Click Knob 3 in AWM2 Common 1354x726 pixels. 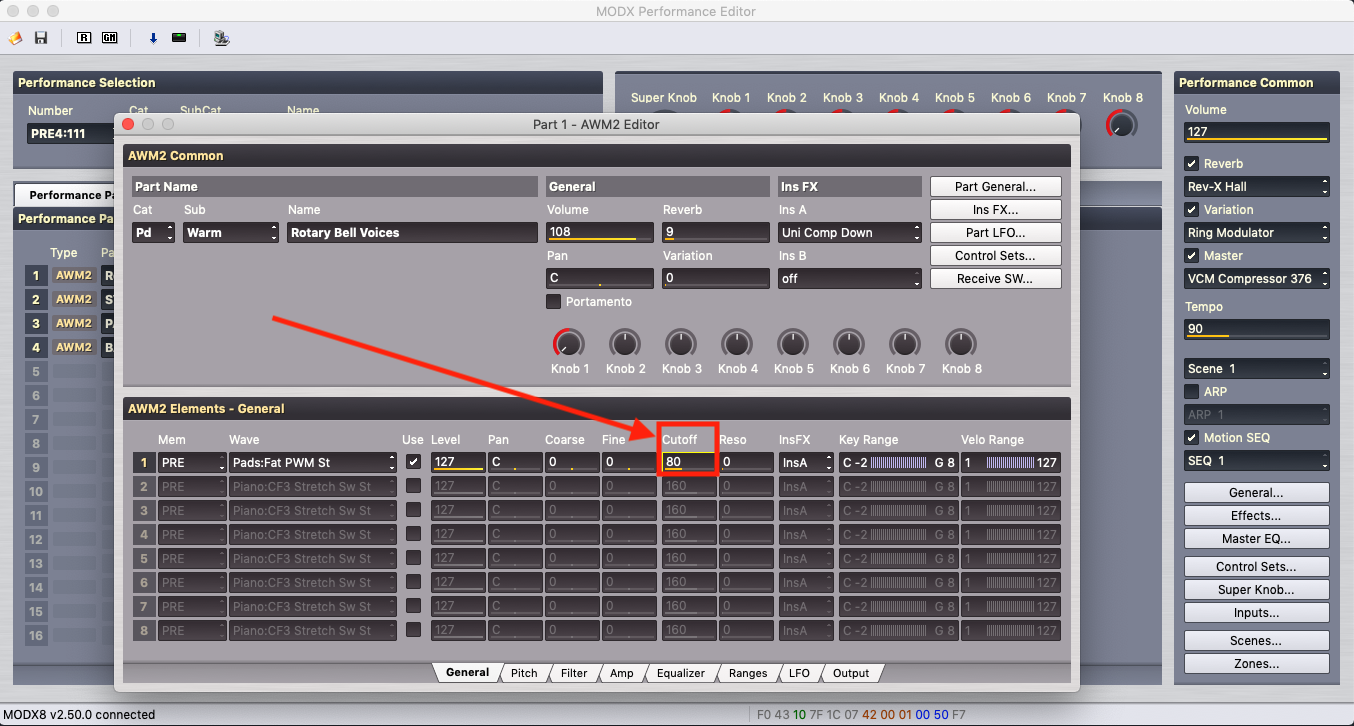coord(681,344)
